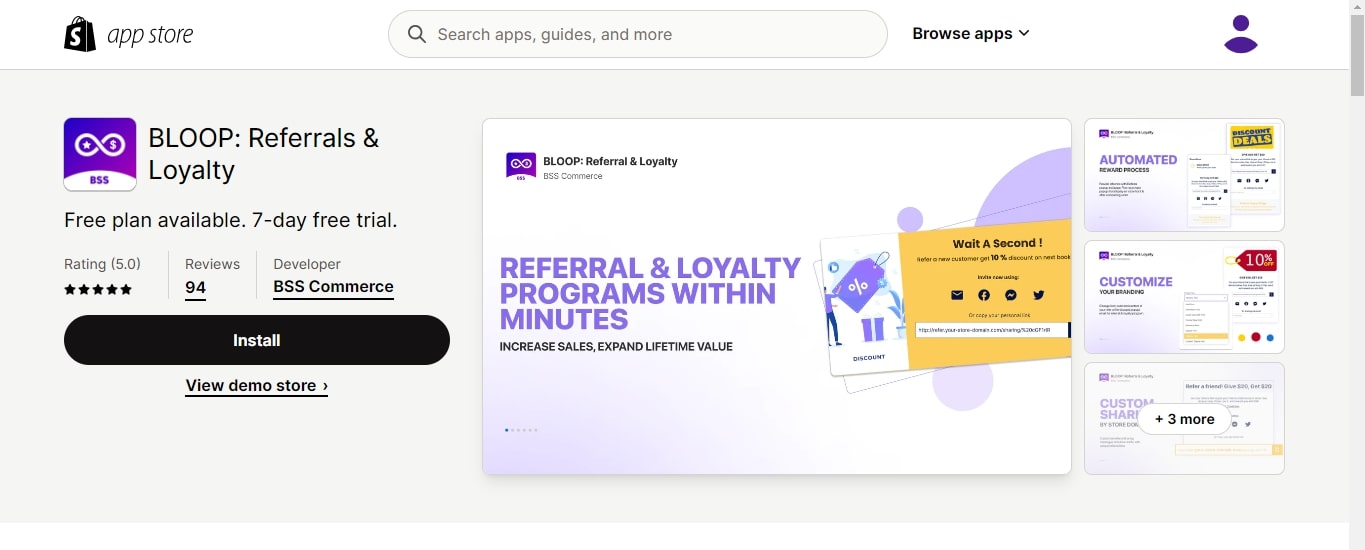Viewport: 1365px width, 550px height.
Task: Open BSS Commerce developer link
Action: point(333,287)
